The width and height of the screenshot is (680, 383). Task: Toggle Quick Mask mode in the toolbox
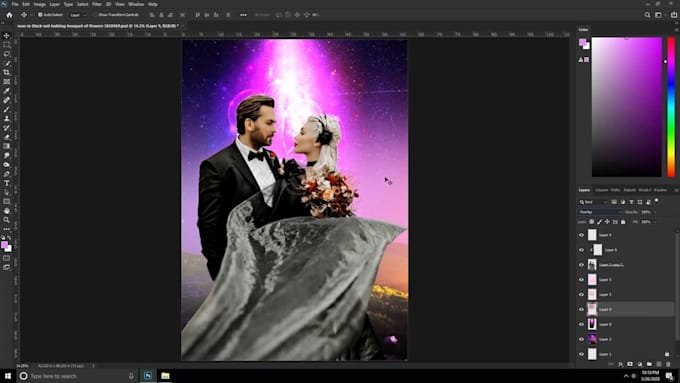(7, 258)
